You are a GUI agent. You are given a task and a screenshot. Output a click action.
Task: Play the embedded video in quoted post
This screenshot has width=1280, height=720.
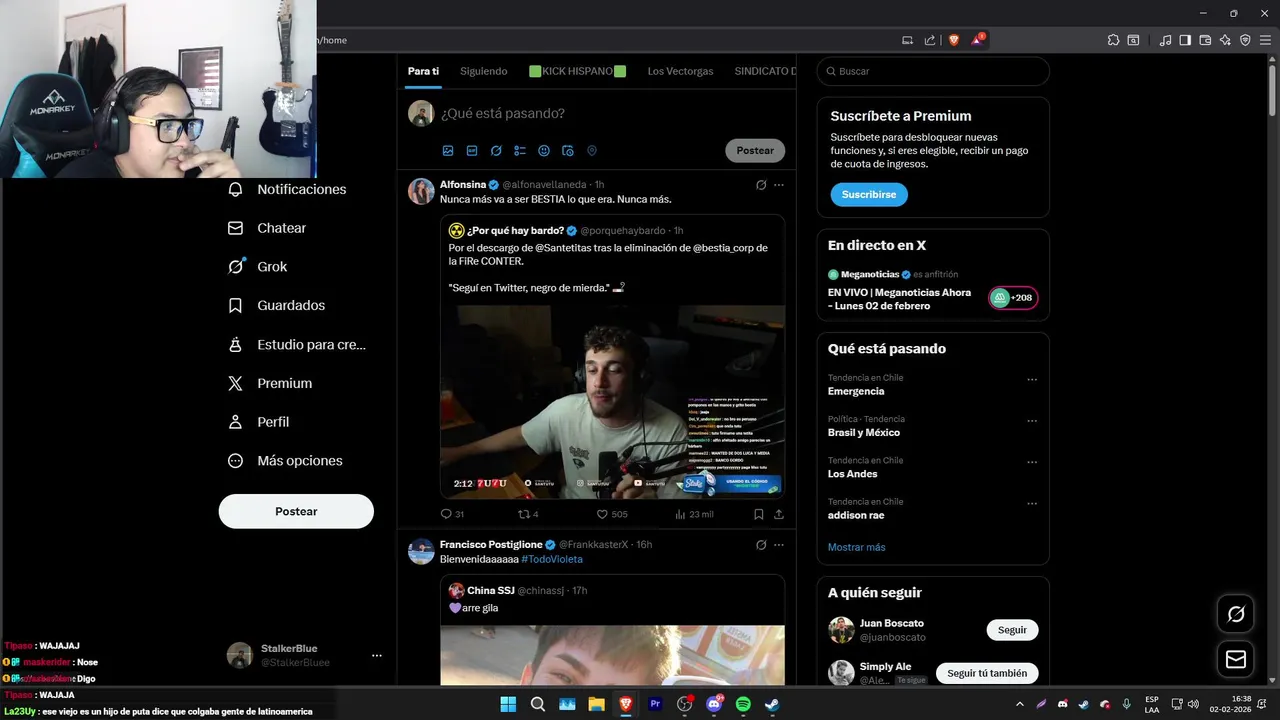(x=613, y=402)
